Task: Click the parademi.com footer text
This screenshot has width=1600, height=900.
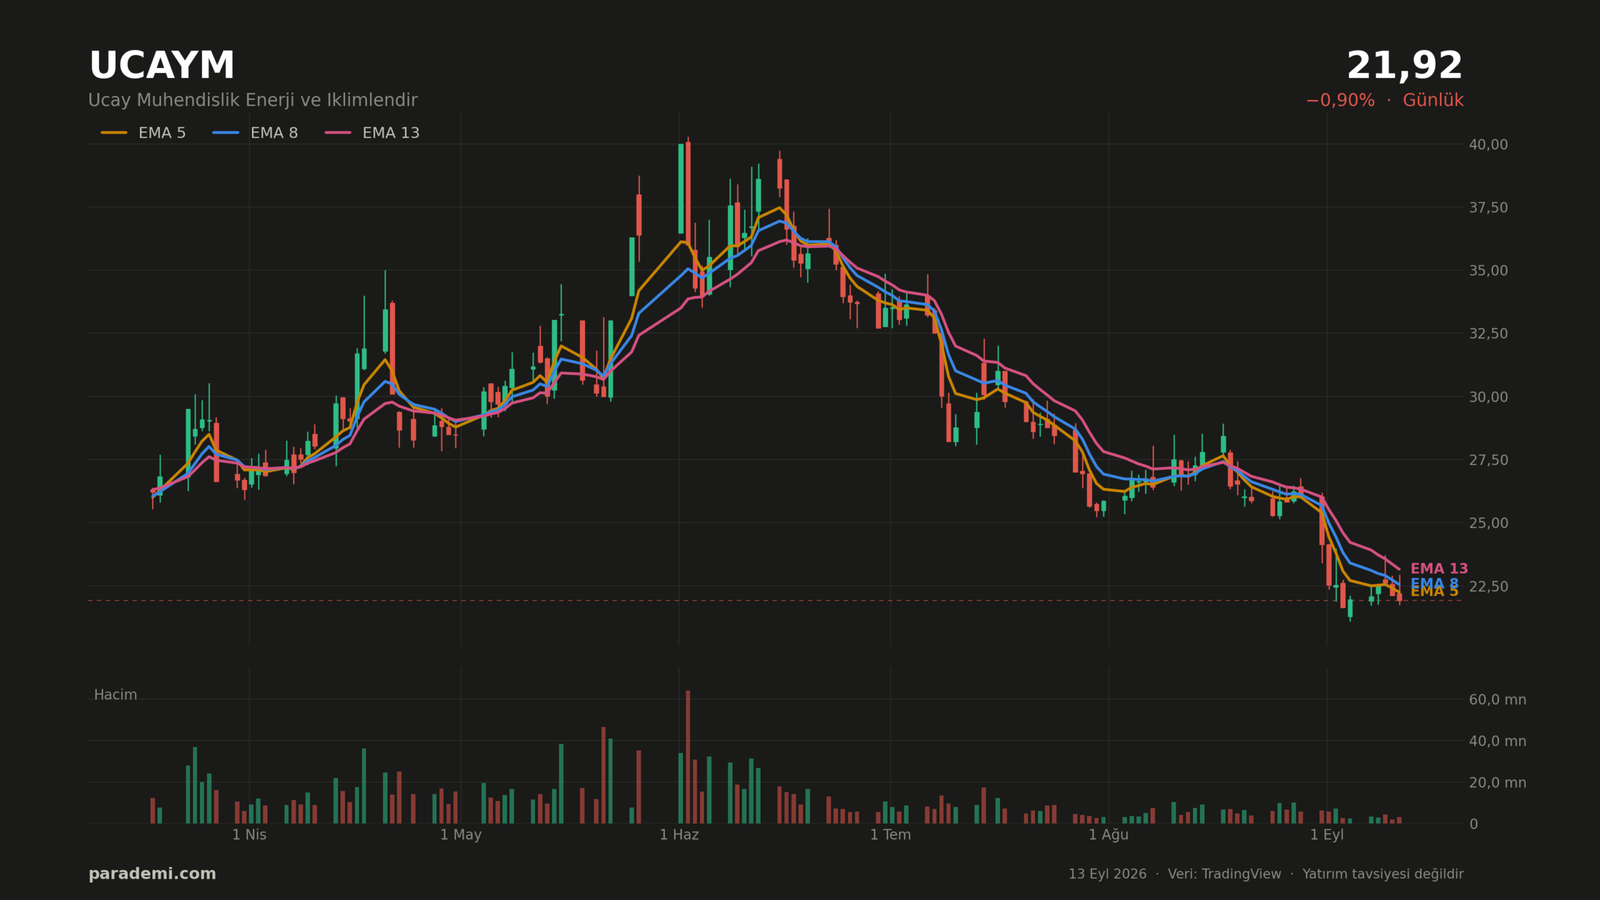Action: (152, 874)
